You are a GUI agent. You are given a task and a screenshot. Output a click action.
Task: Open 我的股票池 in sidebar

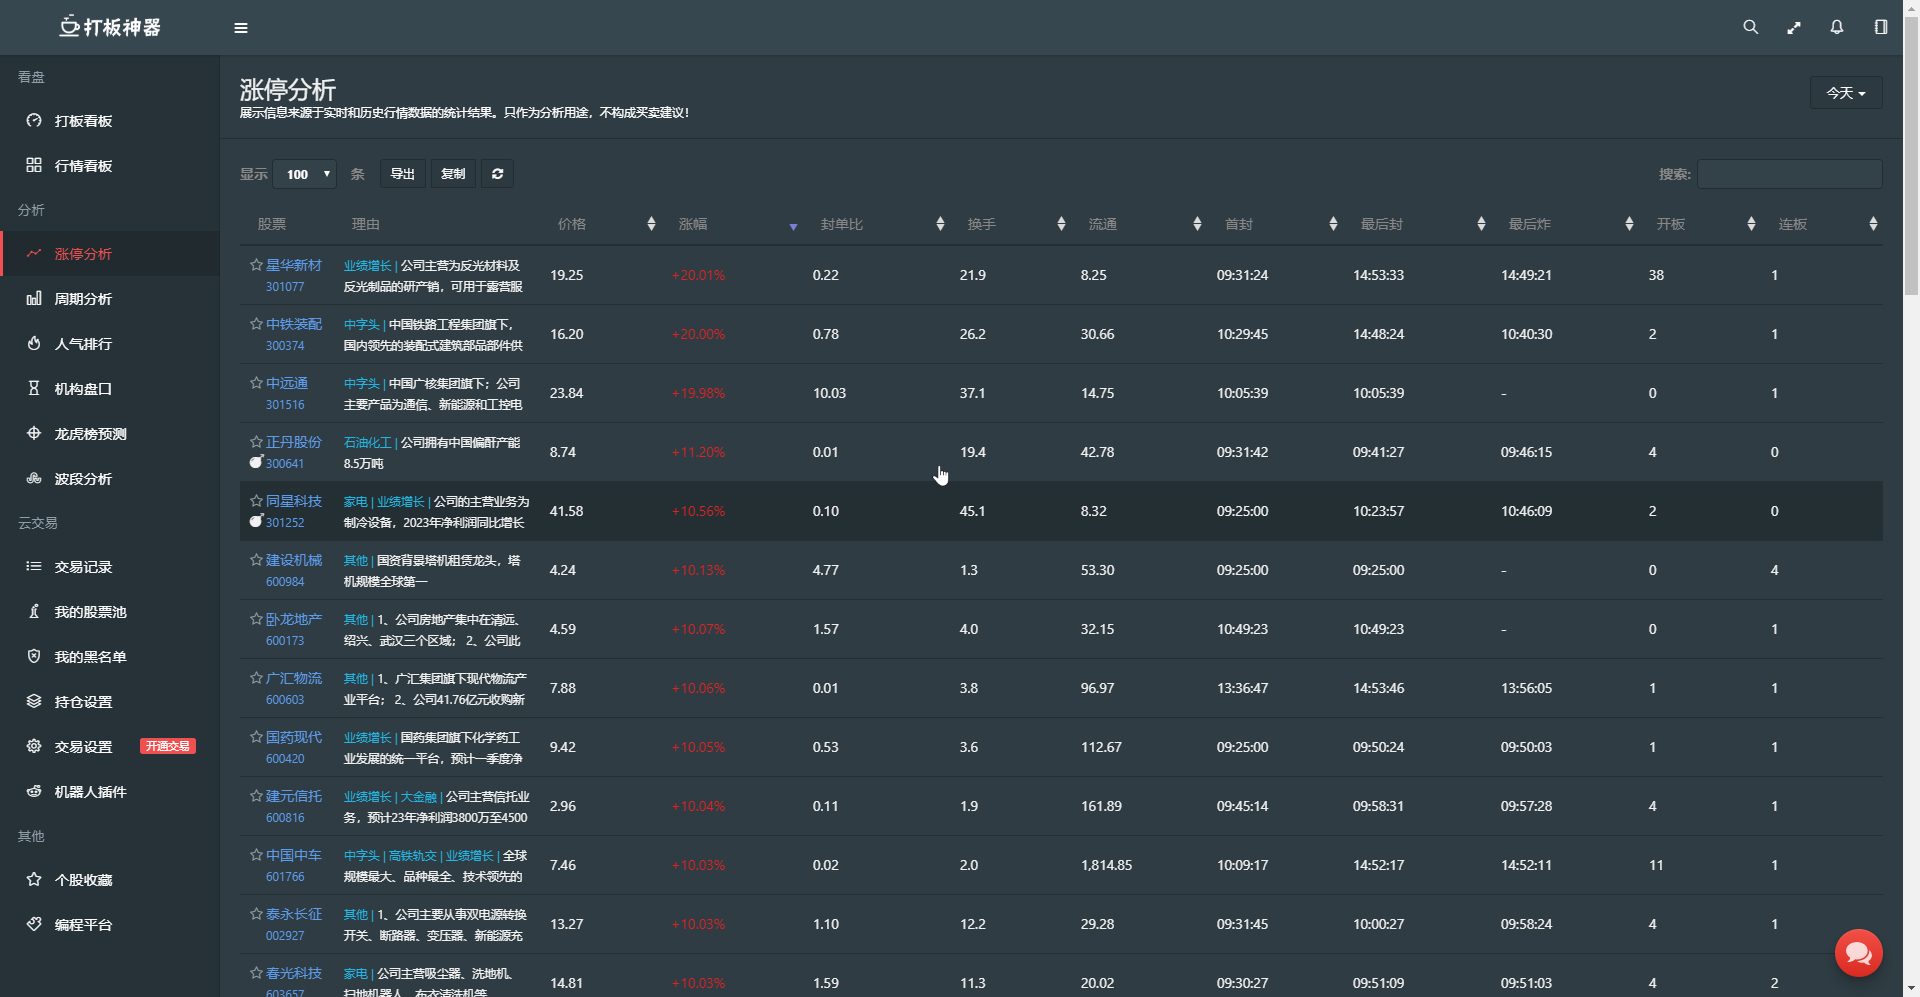[x=110, y=612]
